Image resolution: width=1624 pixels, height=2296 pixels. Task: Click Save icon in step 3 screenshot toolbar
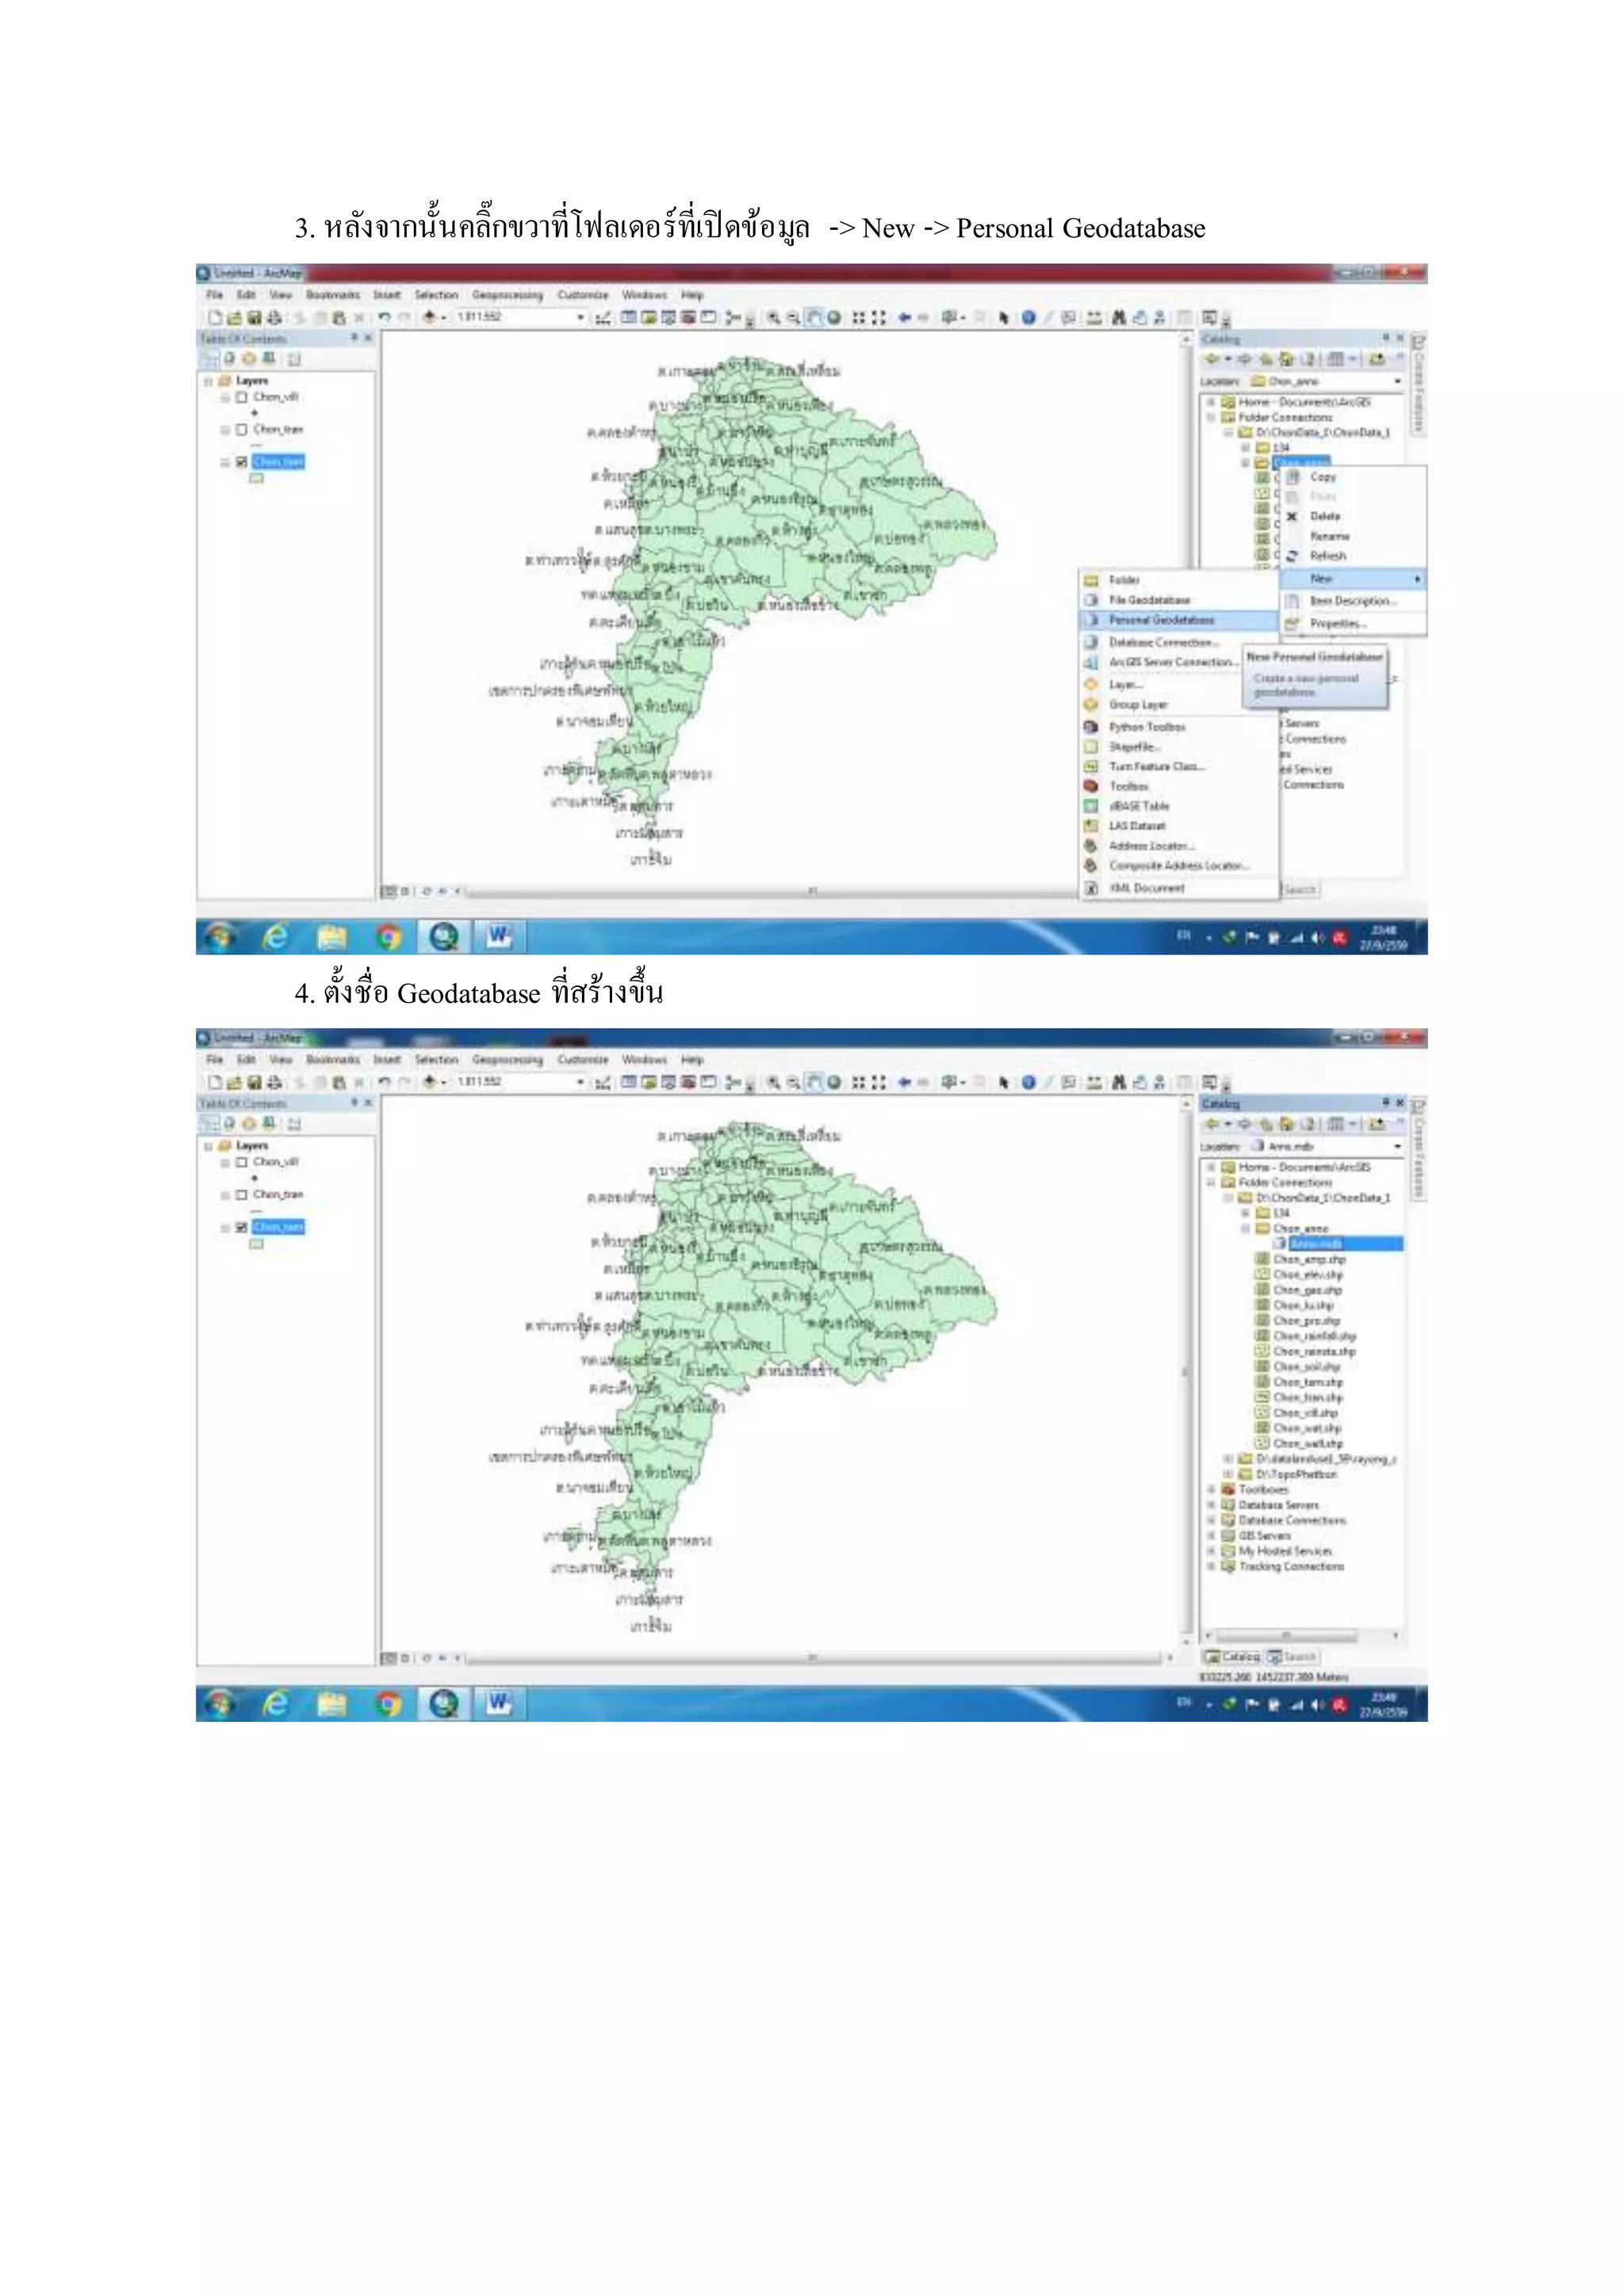pyautogui.click(x=254, y=318)
